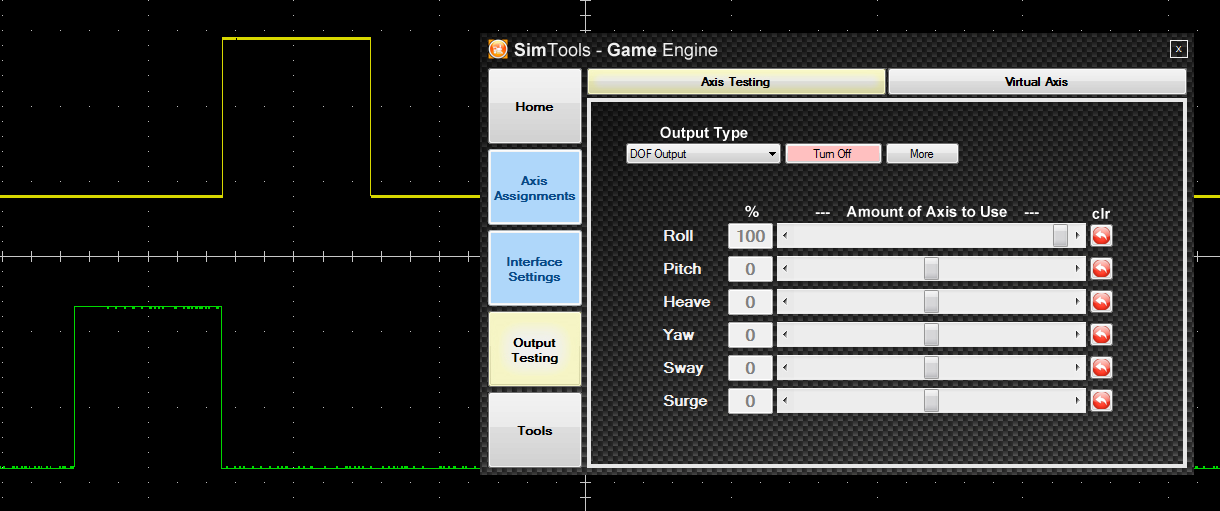Click the Yaw slider handle

click(931, 335)
